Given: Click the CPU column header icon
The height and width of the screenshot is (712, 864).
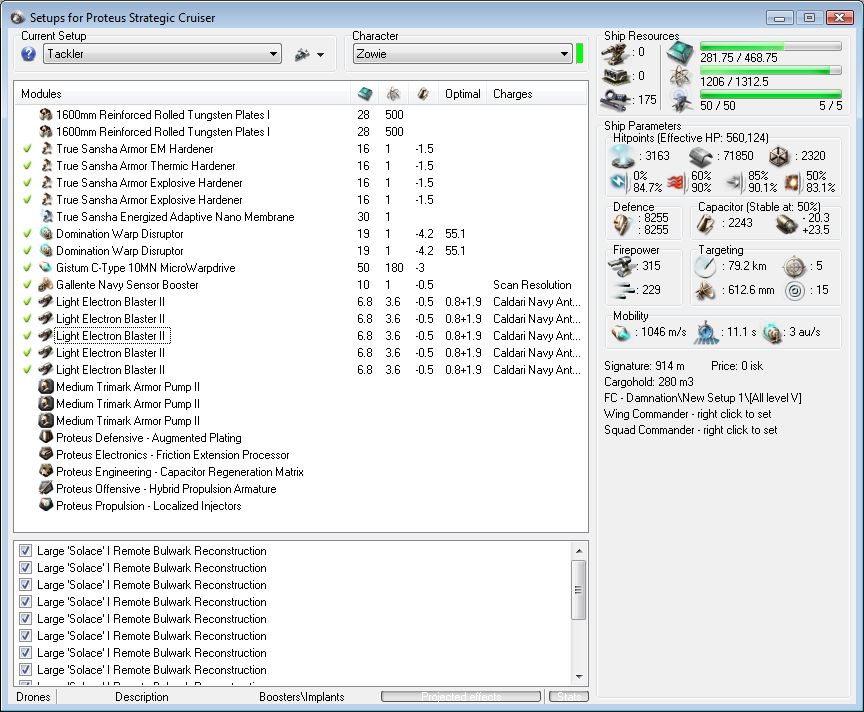Looking at the screenshot, I should coord(365,94).
